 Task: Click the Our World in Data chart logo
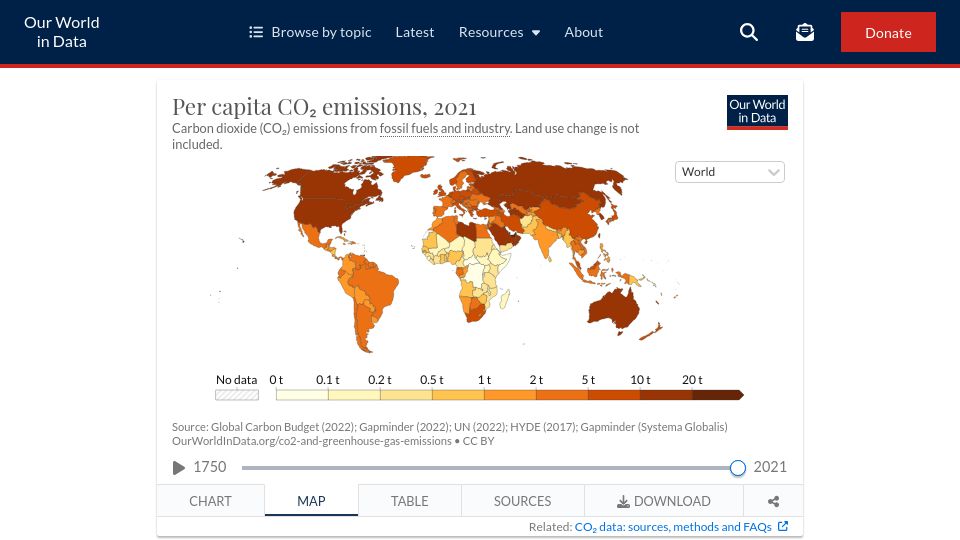point(757,112)
